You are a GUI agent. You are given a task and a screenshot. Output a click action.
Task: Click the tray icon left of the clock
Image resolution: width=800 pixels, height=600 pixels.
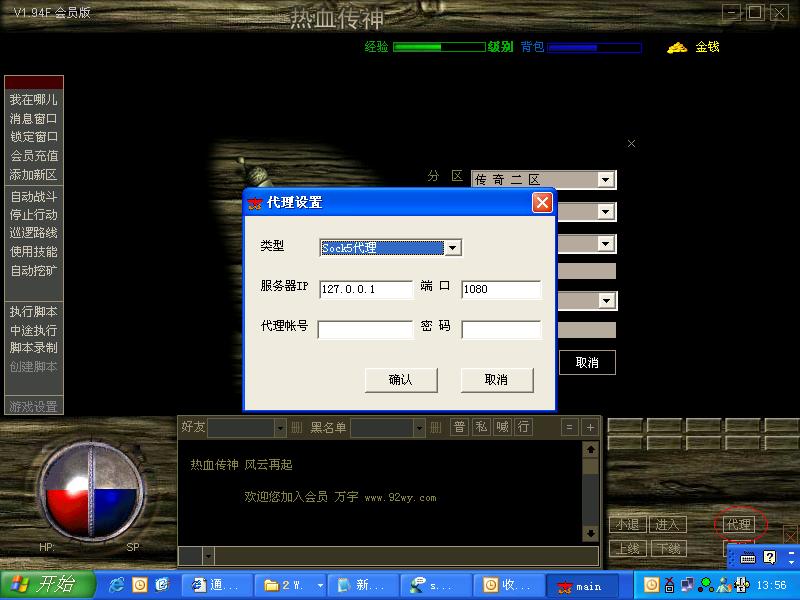click(x=742, y=585)
